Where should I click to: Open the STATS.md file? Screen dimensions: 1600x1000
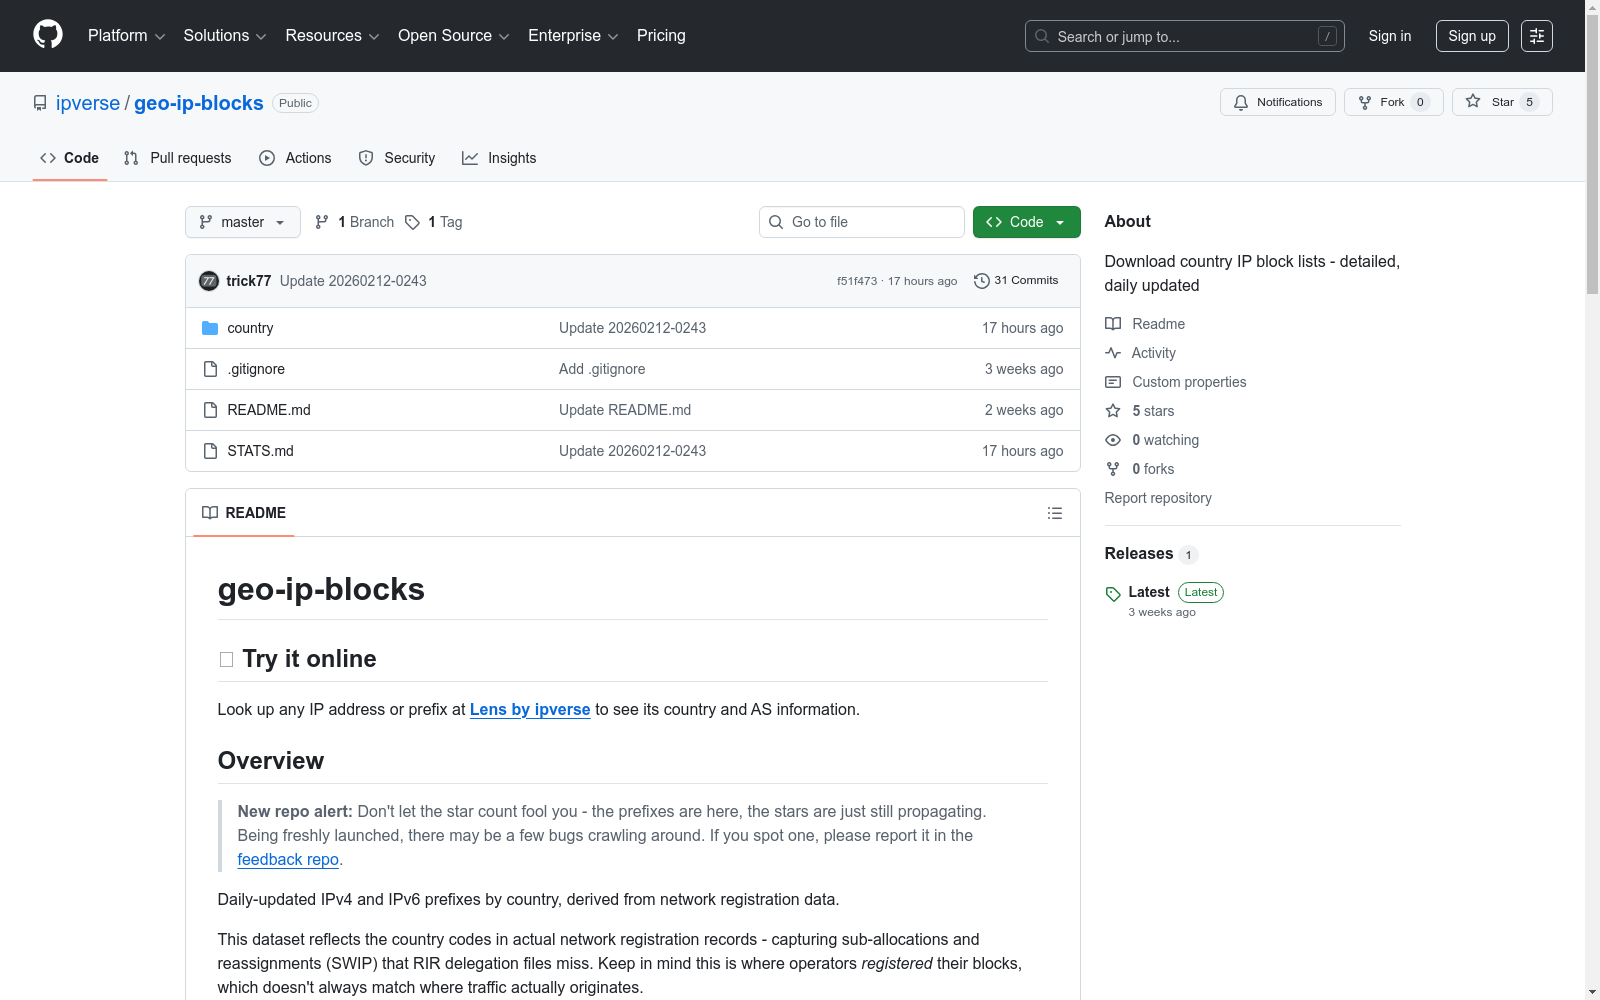[261, 451]
